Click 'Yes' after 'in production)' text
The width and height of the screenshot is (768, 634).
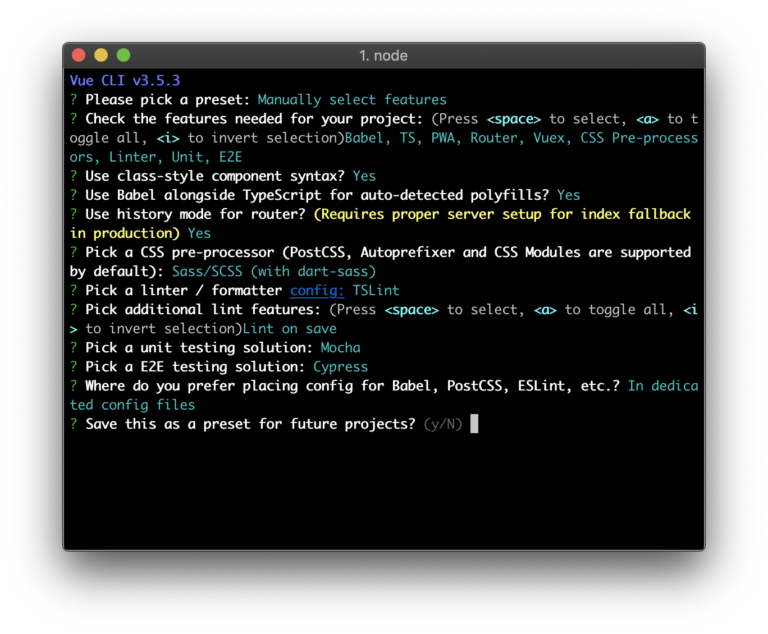[x=199, y=233]
